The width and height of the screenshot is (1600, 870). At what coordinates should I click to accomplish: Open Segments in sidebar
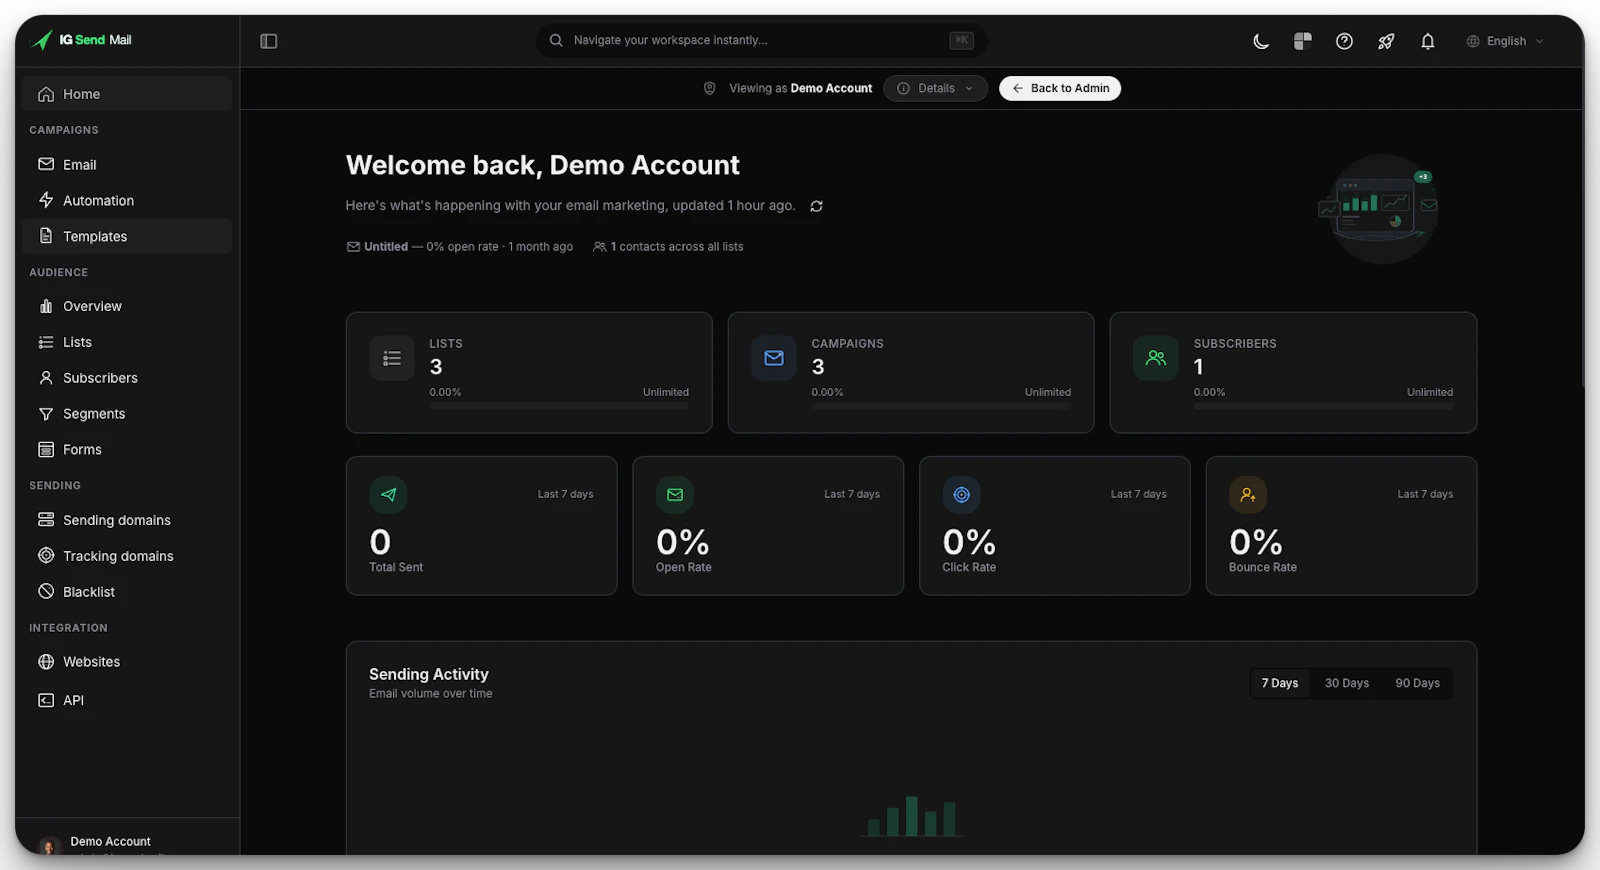[127, 414]
